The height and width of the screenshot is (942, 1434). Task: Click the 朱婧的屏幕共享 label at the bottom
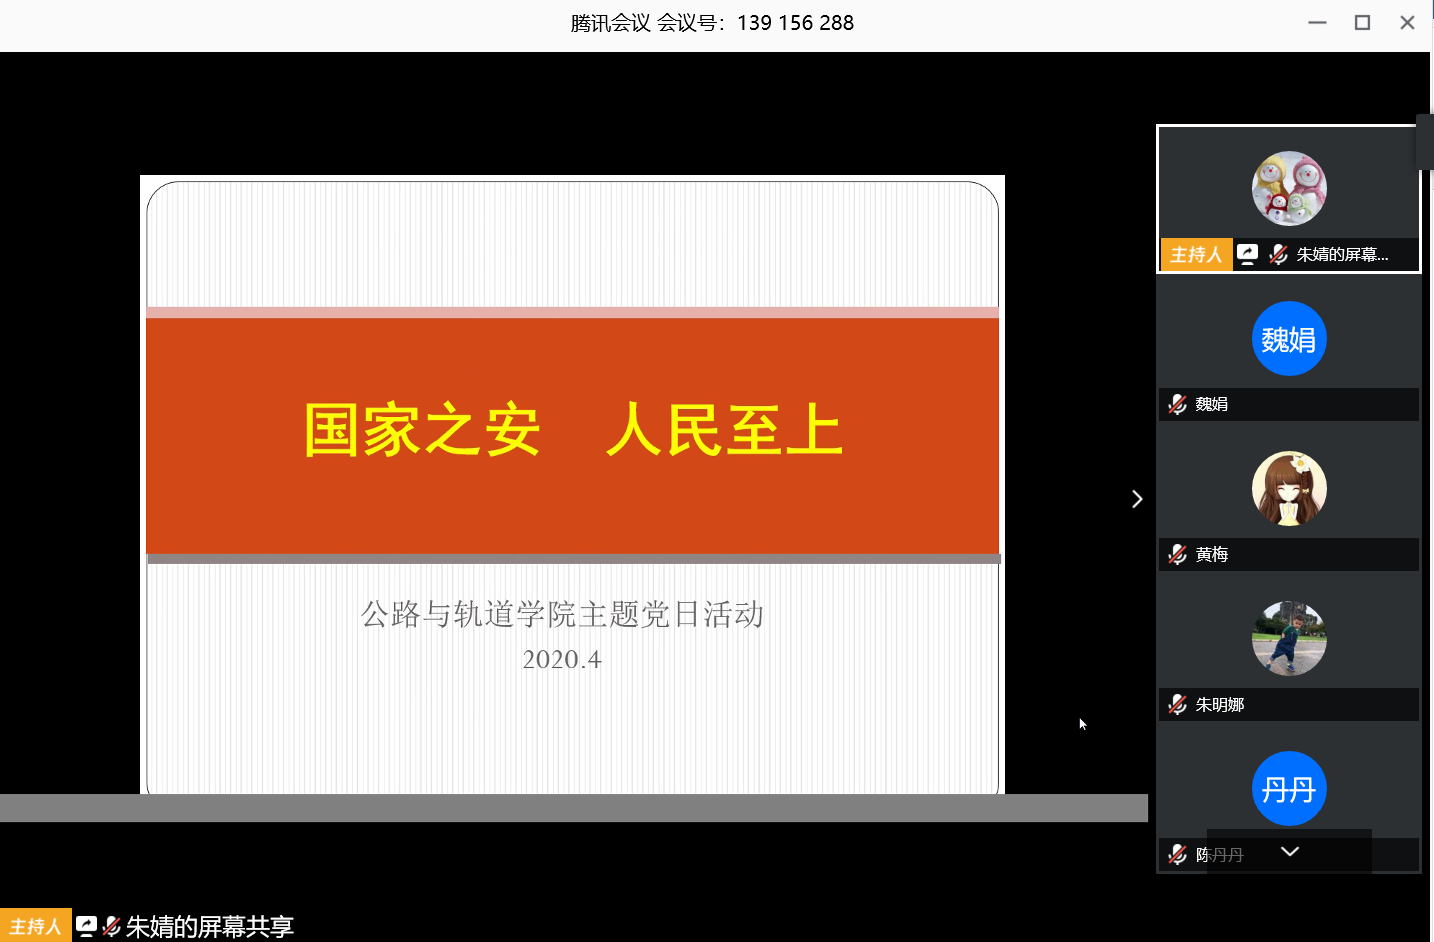pyautogui.click(x=210, y=926)
